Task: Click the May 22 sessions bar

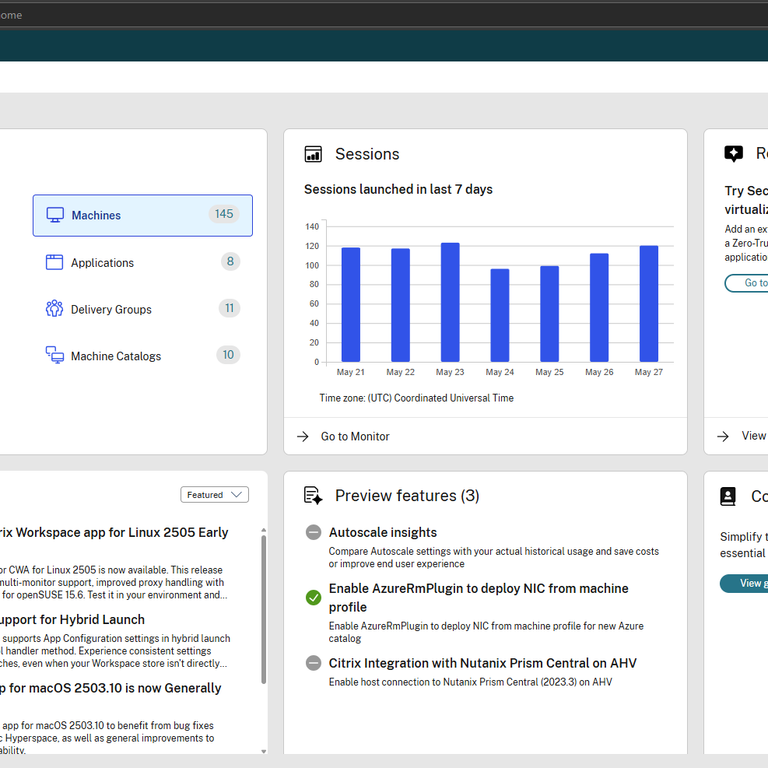Action: (400, 305)
